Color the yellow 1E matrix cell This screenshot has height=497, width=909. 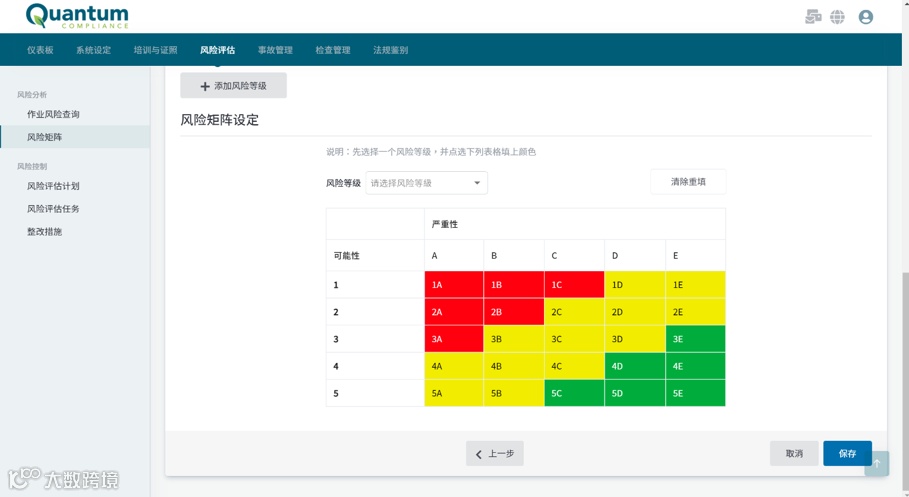point(695,285)
